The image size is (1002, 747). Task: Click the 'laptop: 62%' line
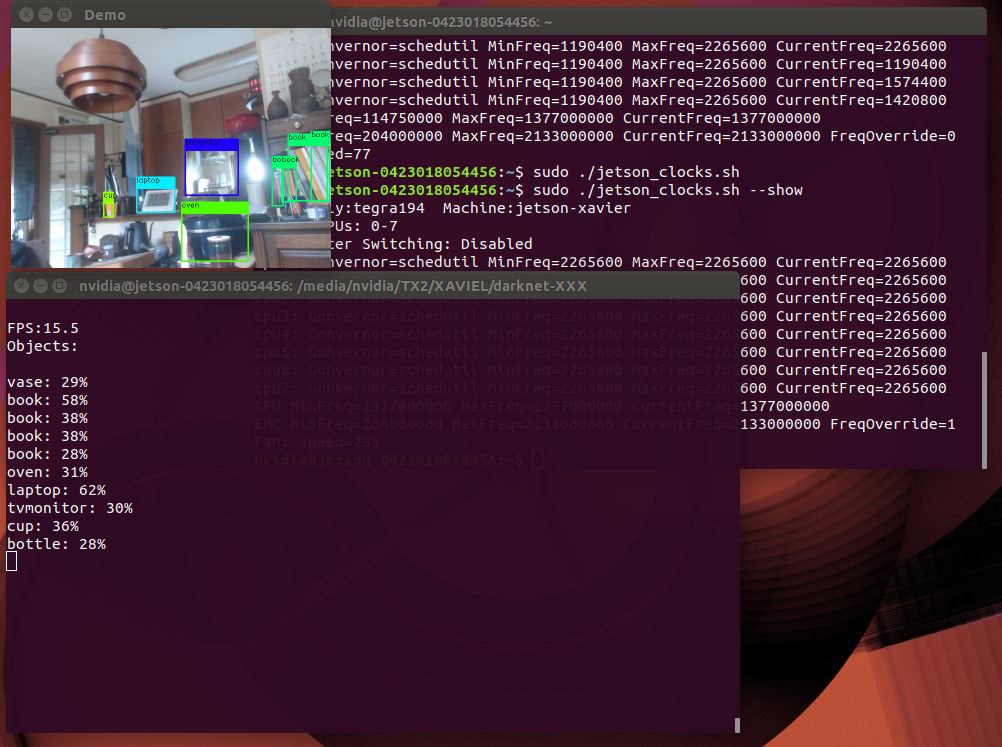pos(56,489)
